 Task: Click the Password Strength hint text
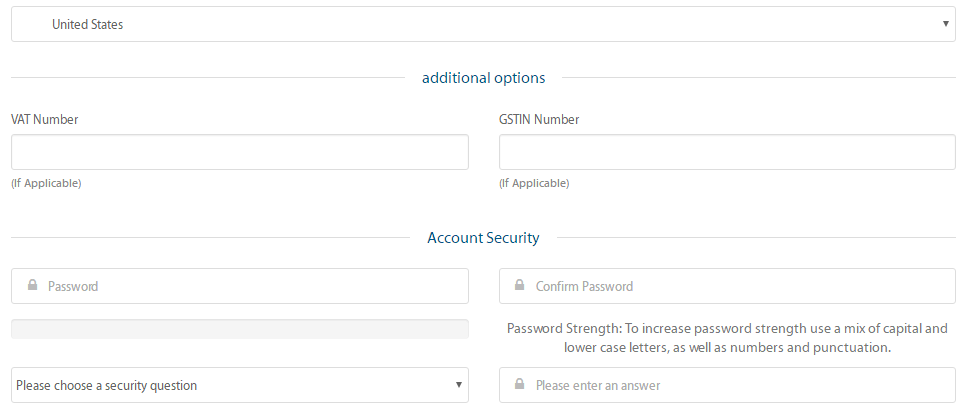pos(727,338)
